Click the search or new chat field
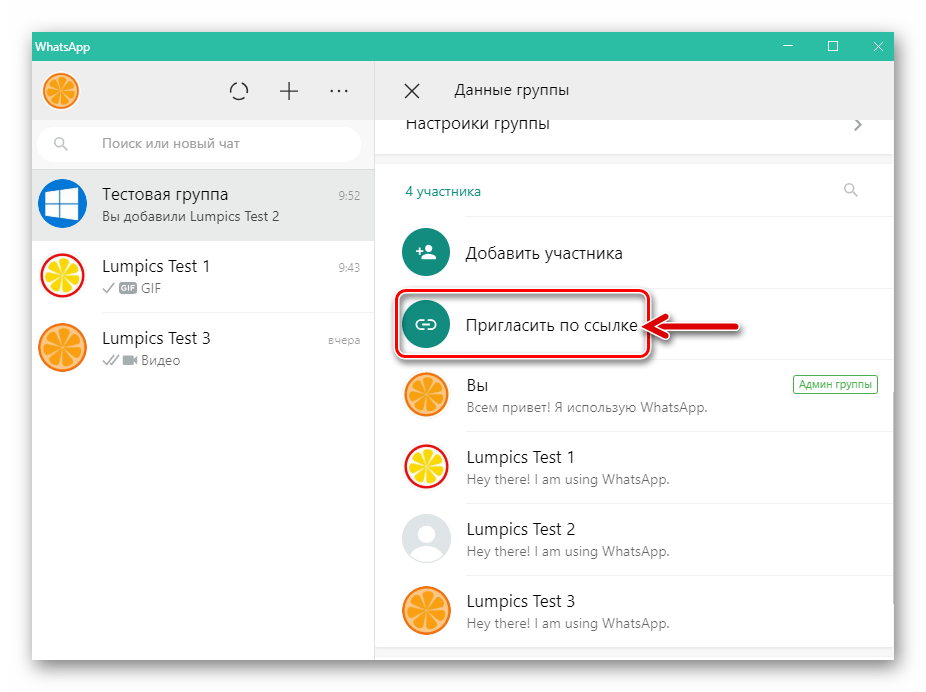926x692 pixels. coord(200,144)
